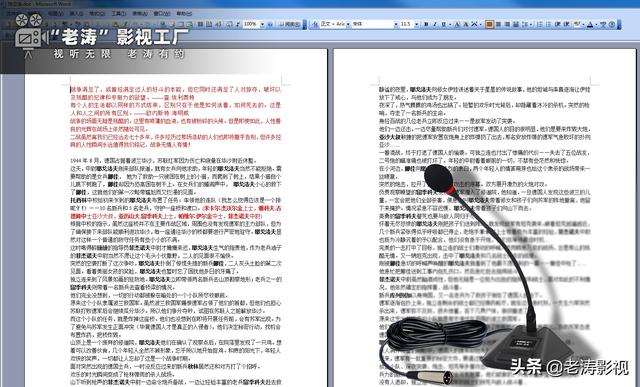Click the Format Painter brush icon

point(125,24)
